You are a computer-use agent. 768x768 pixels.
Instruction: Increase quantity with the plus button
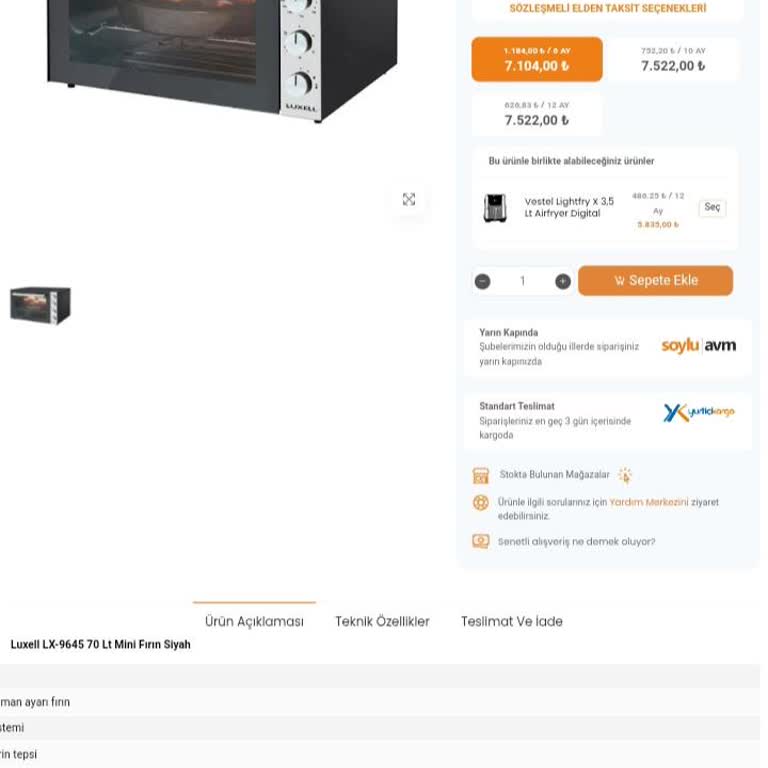click(563, 281)
